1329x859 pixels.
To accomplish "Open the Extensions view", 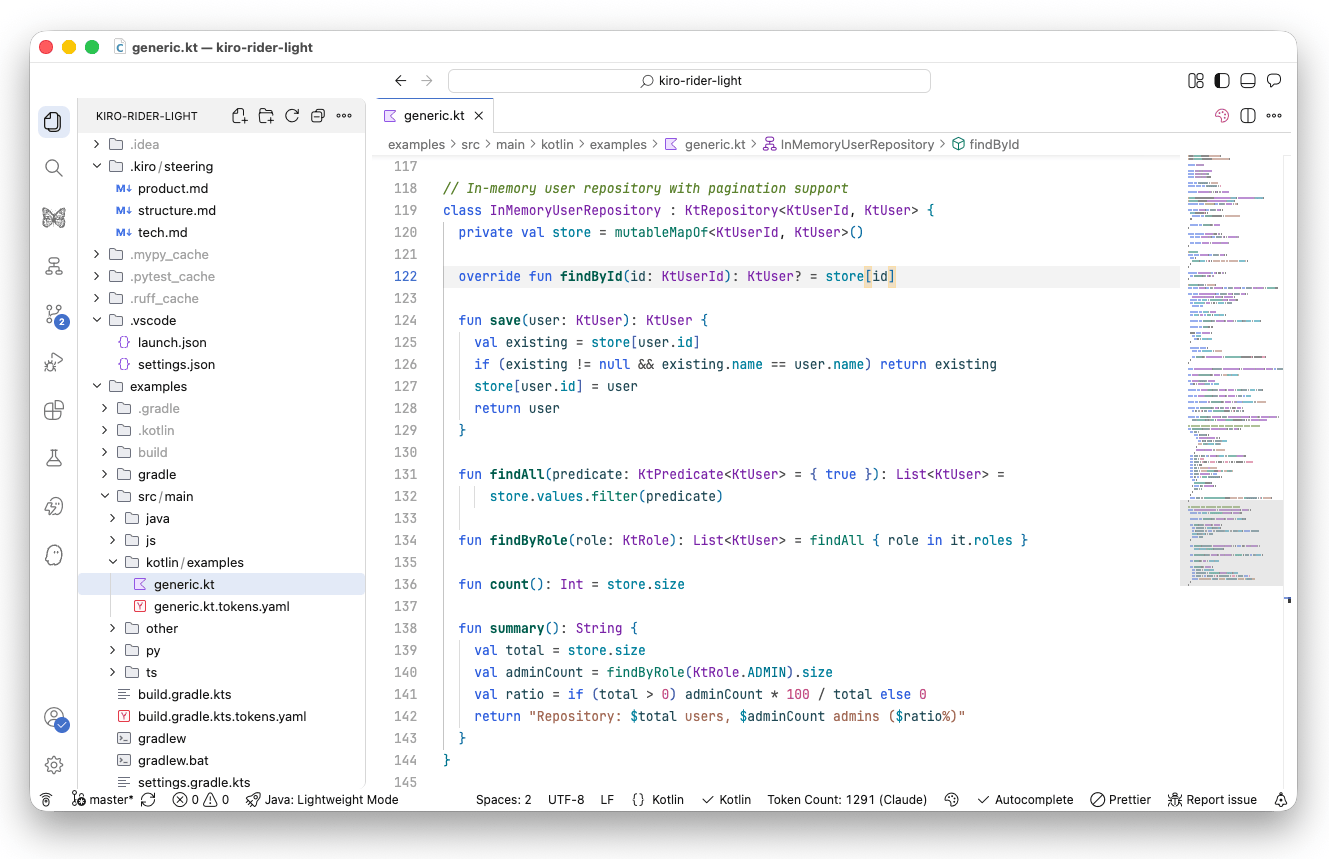I will tap(54, 410).
